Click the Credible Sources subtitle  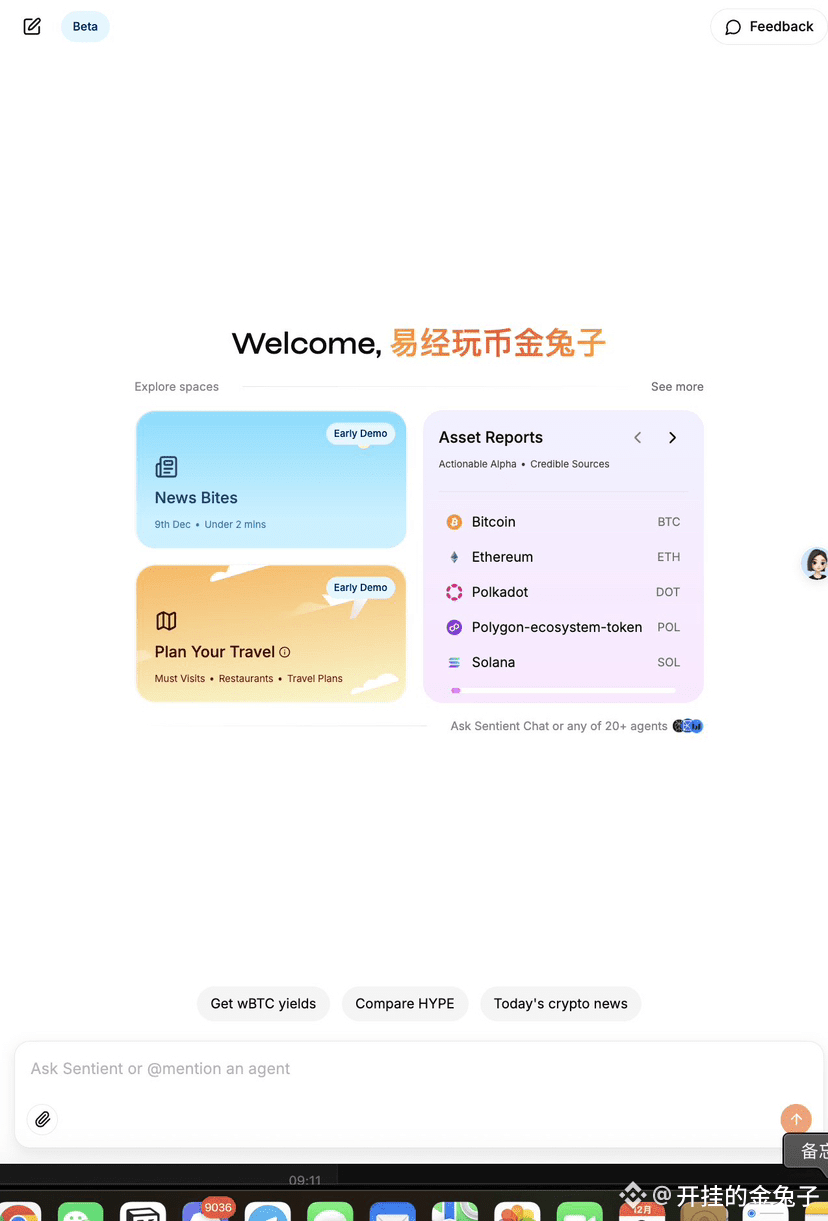coord(570,464)
